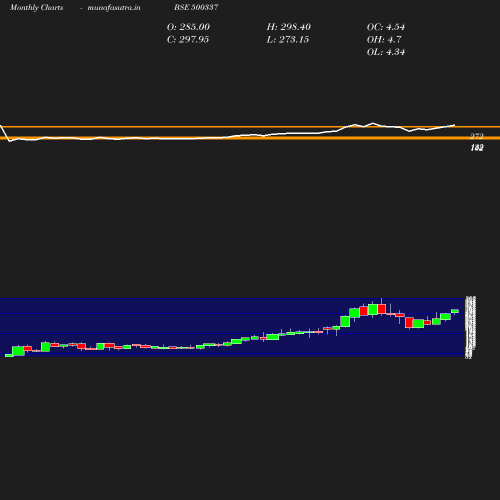Click the 'BSE 500337' symbol label
500x500 pixels.
tap(196, 7)
